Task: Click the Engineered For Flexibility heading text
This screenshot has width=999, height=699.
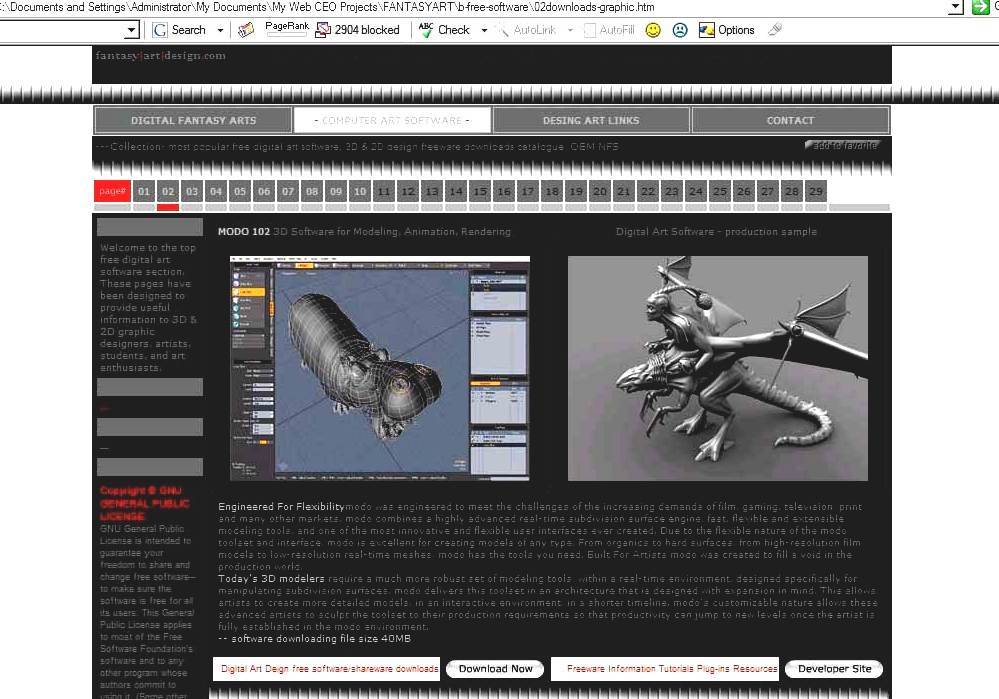Action: pyautogui.click(x=281, y=507)
